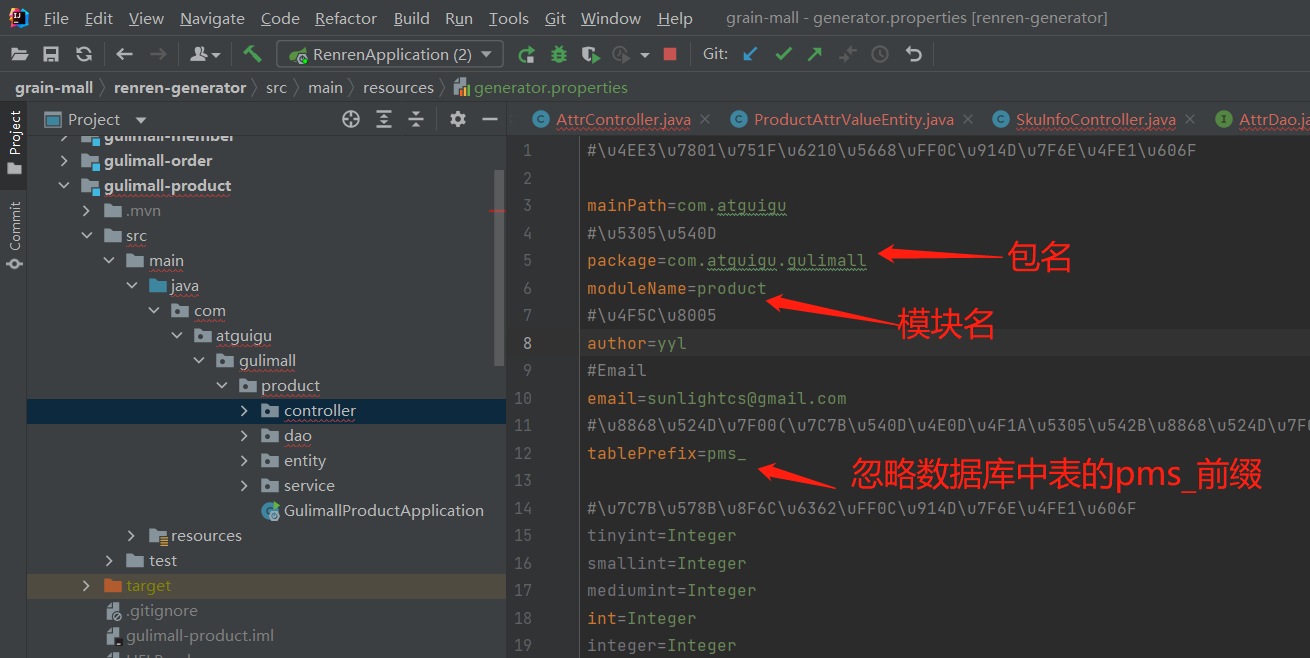Select the .gitignore file
Screen dimensions: 1310x658
coord(161,610)
